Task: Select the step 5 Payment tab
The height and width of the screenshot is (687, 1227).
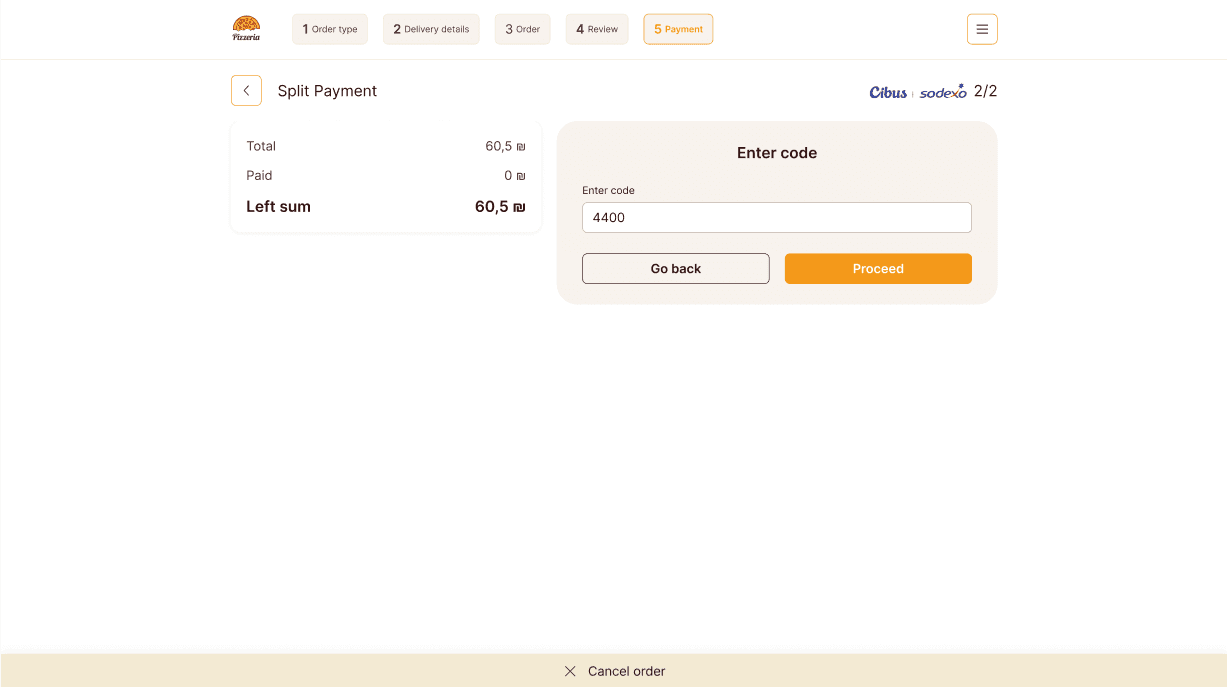Action: [678, 29]
